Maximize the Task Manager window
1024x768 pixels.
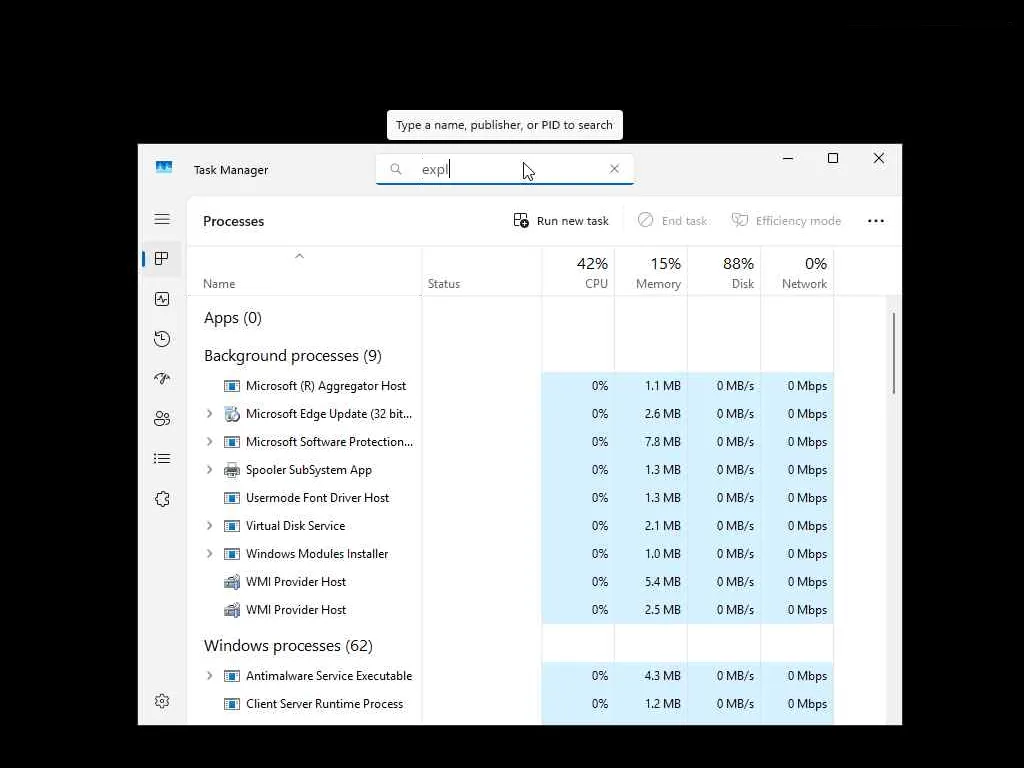click(833, 158)
